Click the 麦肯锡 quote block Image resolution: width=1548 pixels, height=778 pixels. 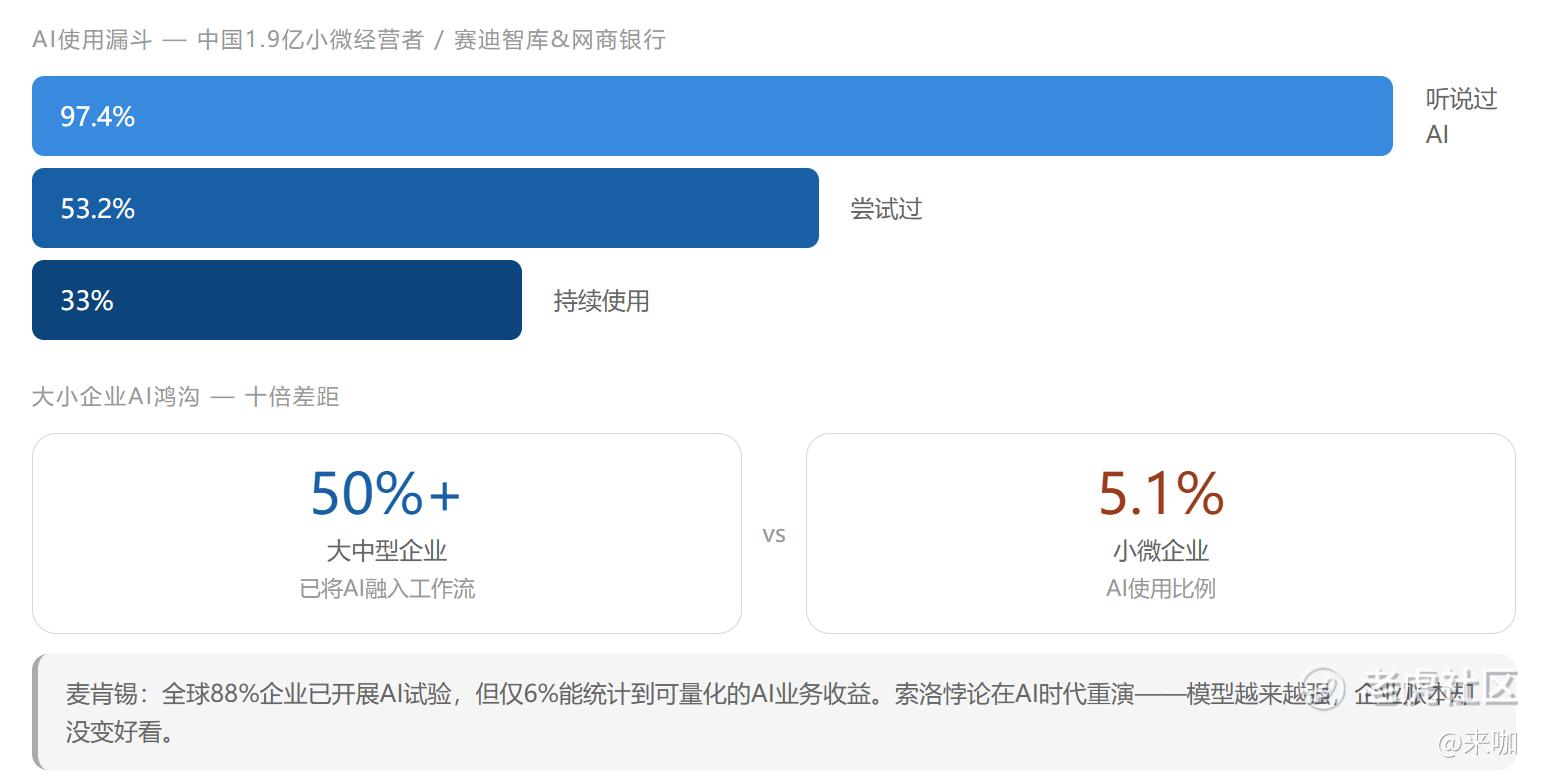tap(775, 712)
